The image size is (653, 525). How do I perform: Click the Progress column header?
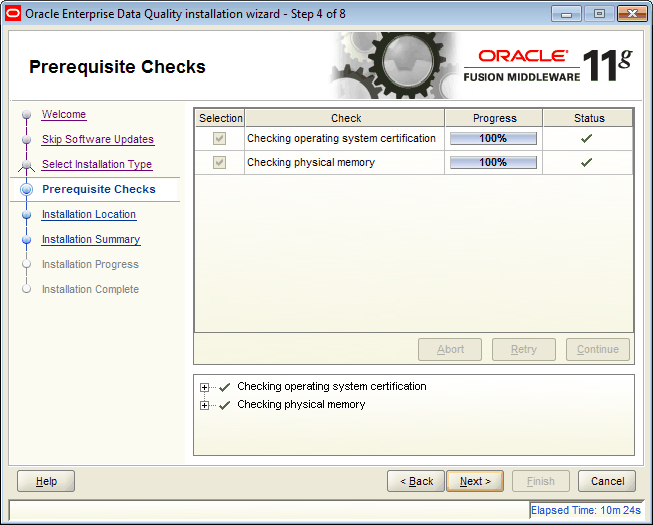pyautogui.click(x=494, y=118)
